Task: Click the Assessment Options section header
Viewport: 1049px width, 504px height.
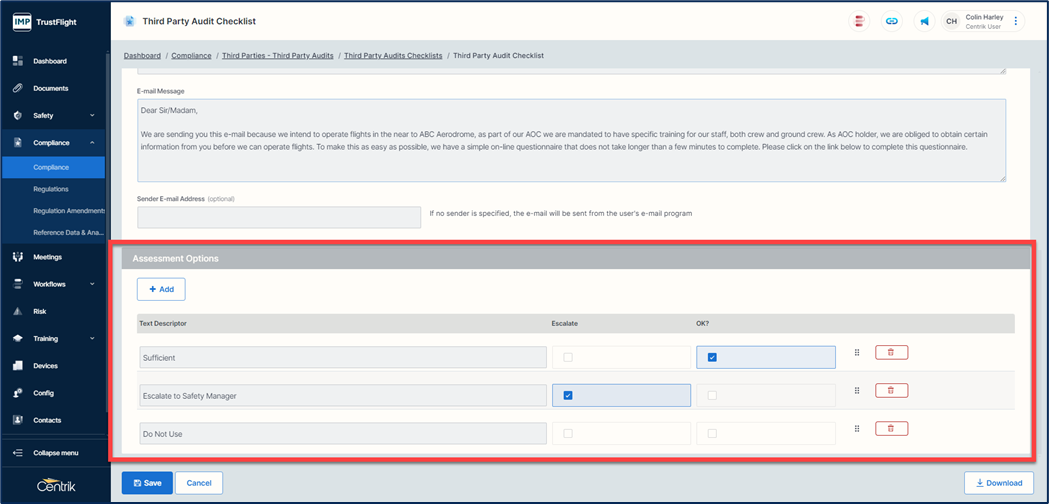Action: [x=575, y=258]
